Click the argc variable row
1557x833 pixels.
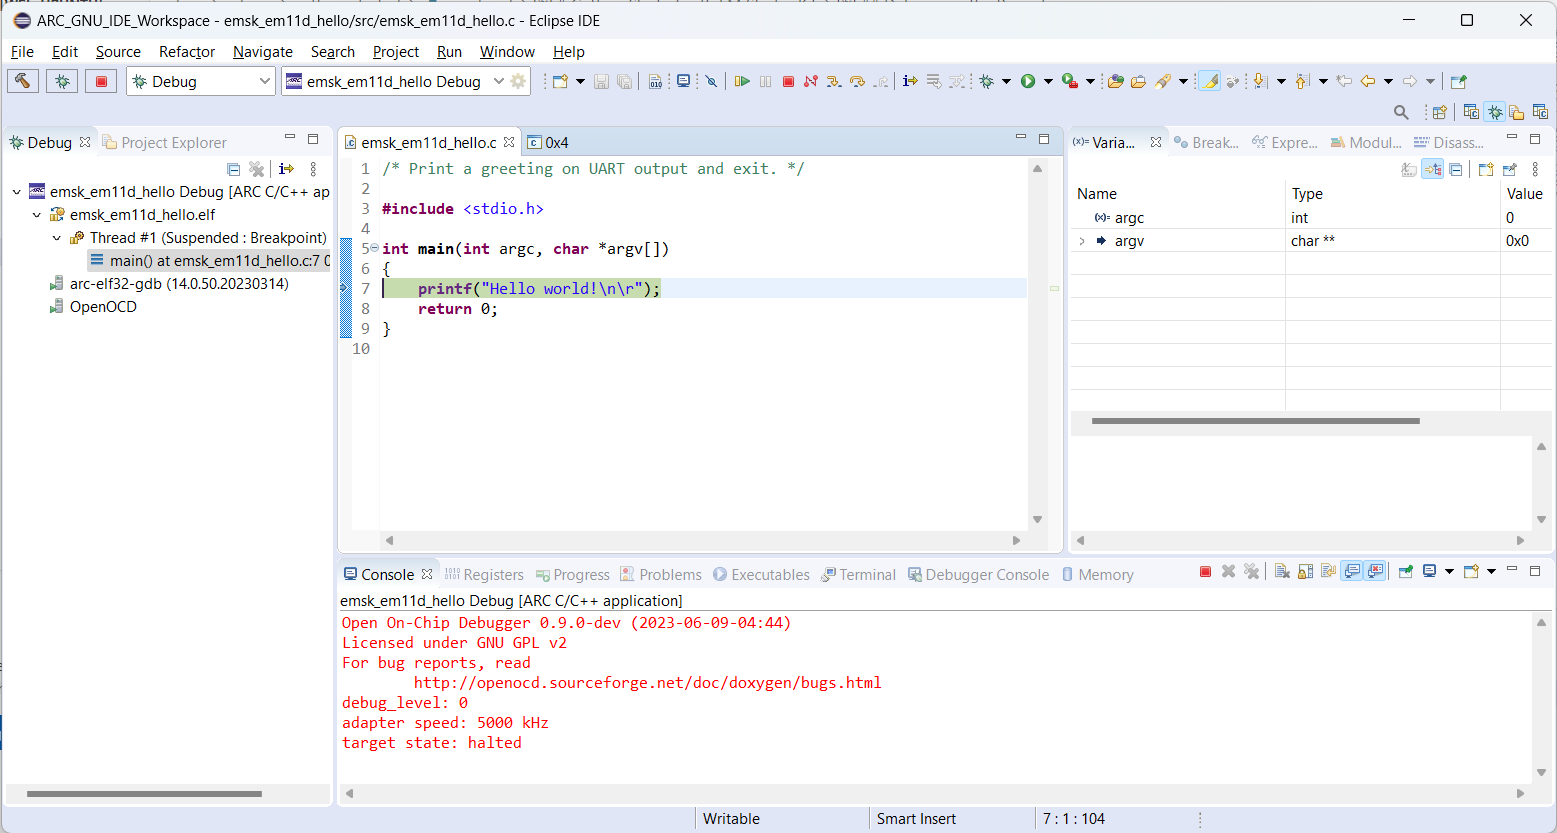[1313, 217]
